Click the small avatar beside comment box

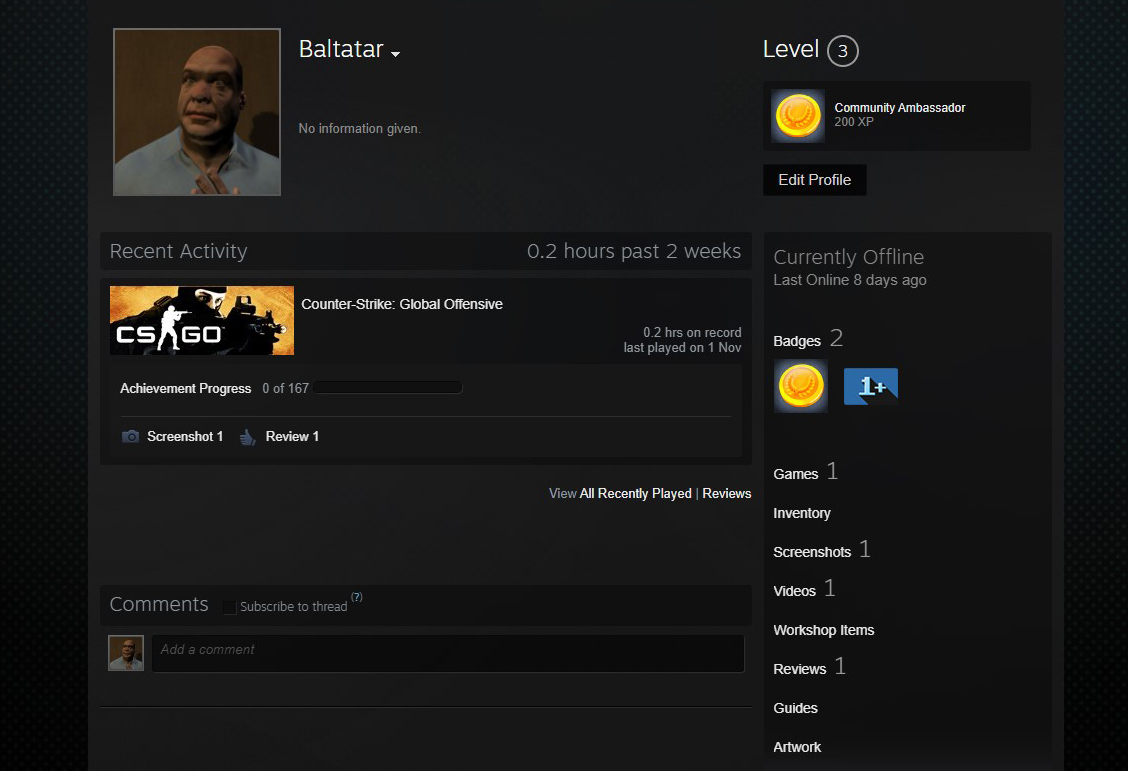pyautogui.click(x=126, y=653)
